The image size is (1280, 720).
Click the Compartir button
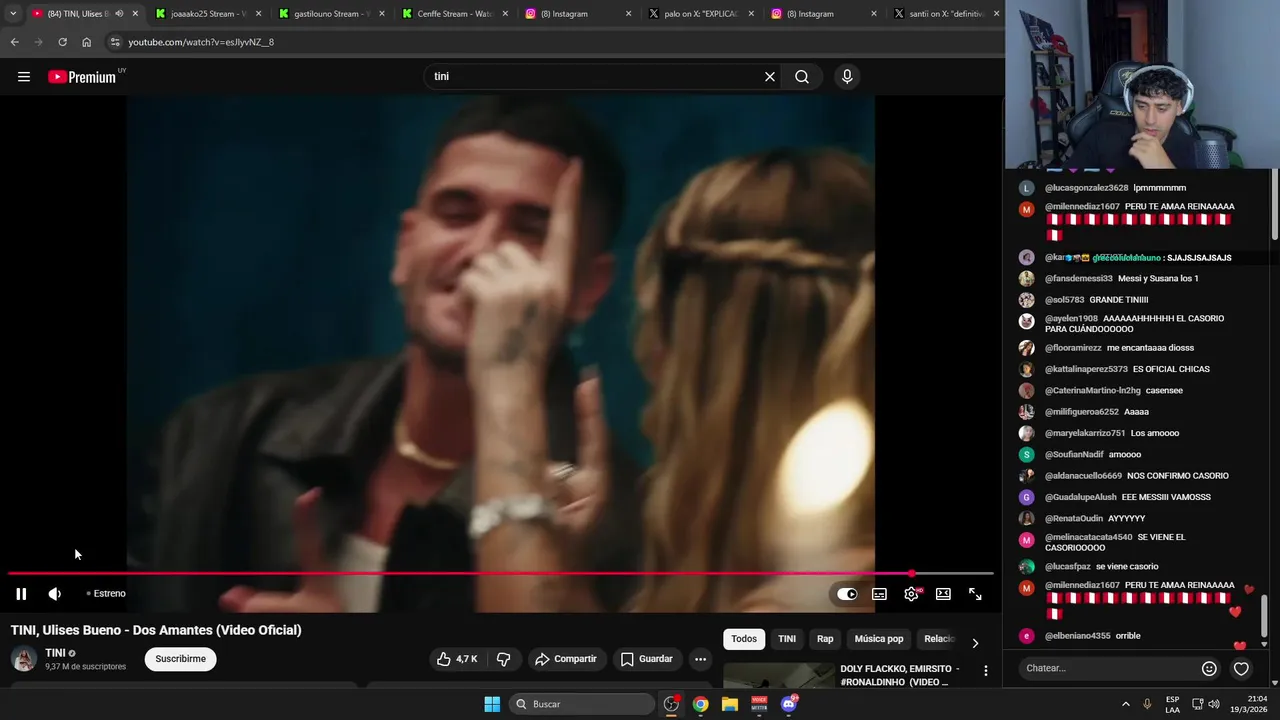coord(566,659)
